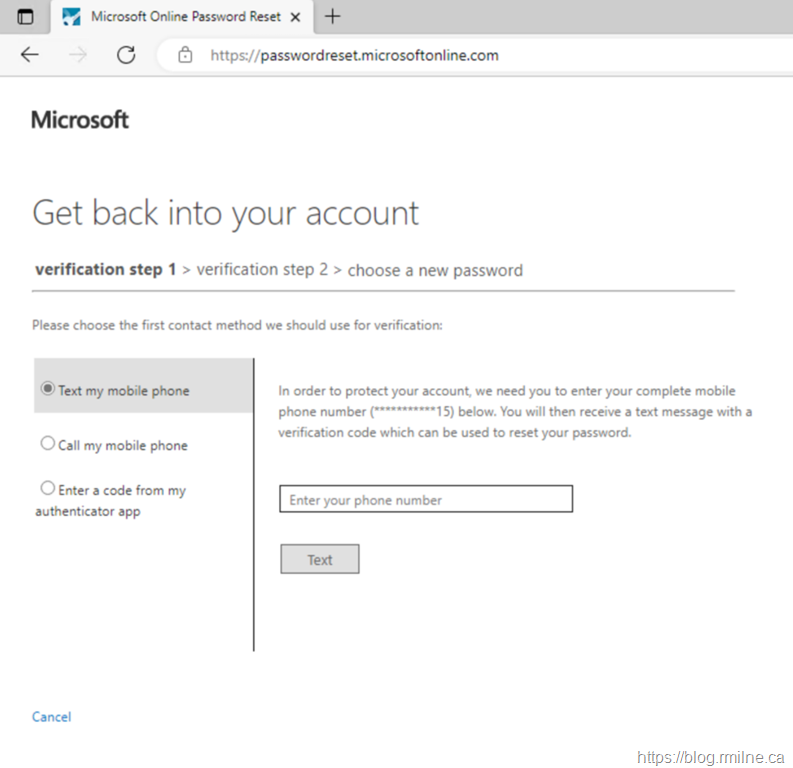The image size is (793, 768).
Task: Click the Cancel link
Action: (51, 716)
